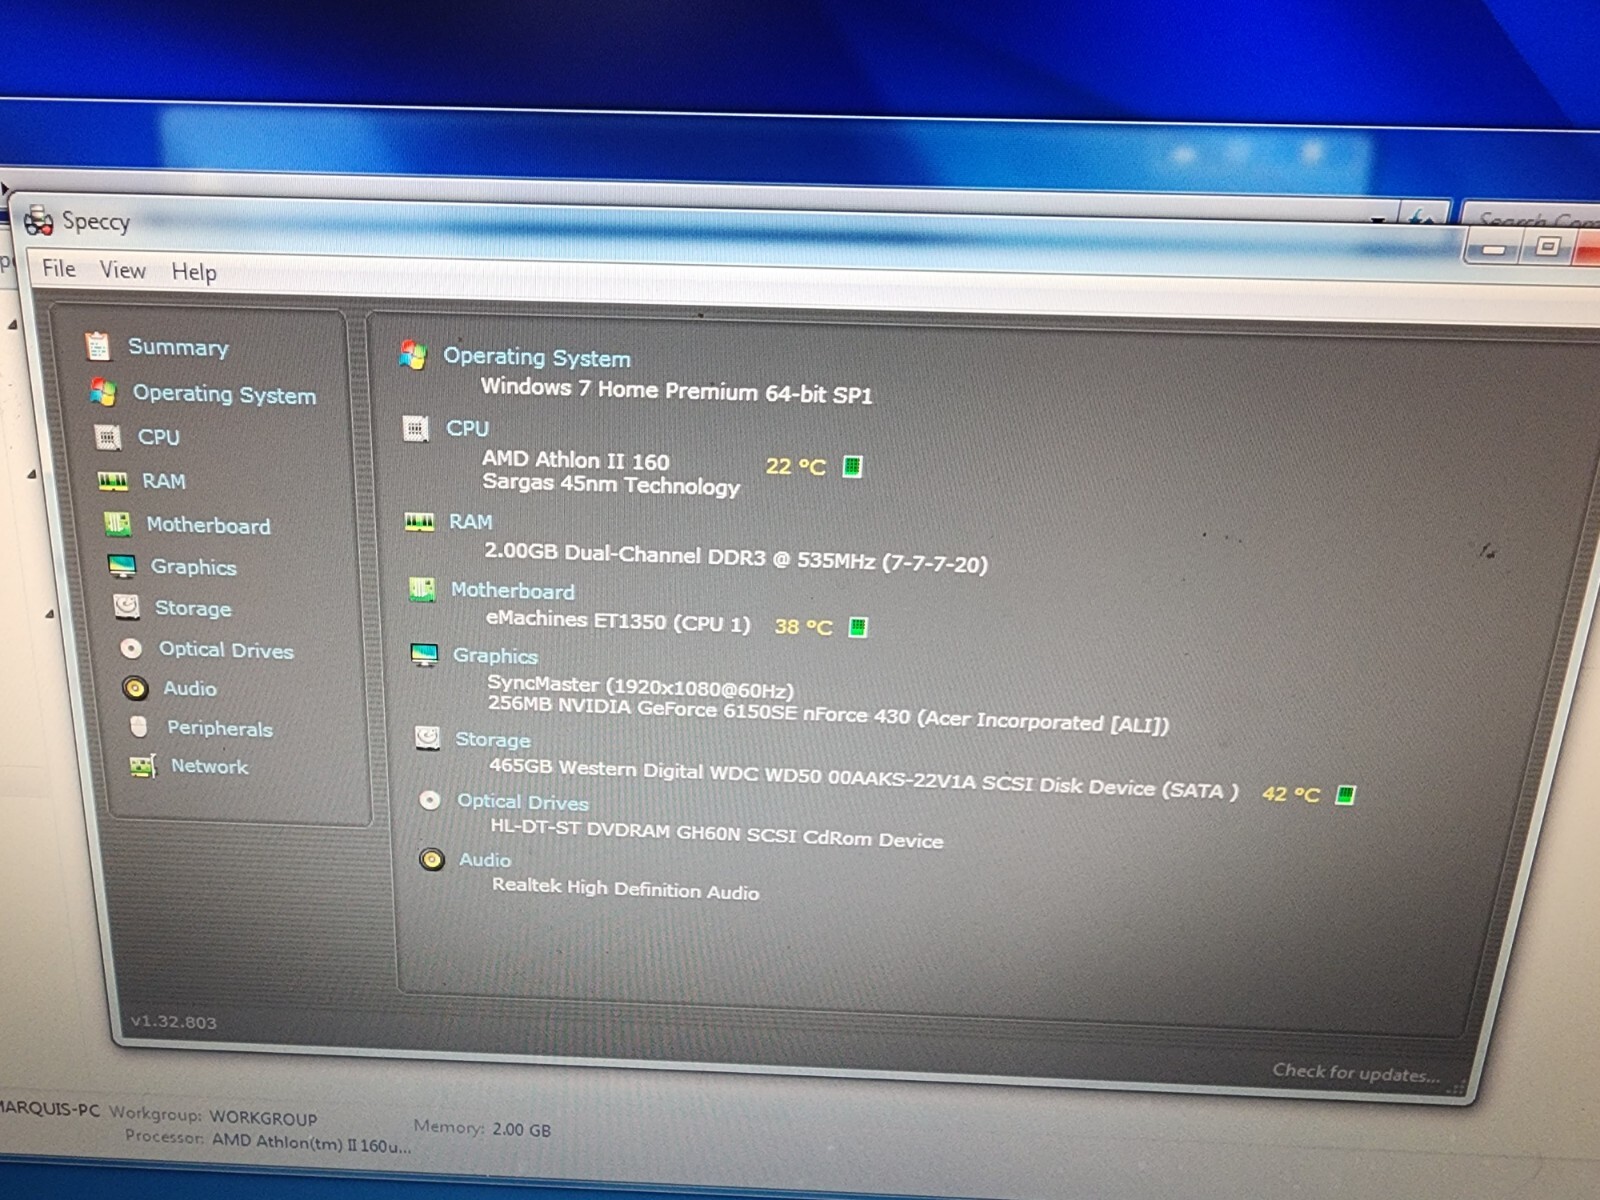Show Optical Drives from sidebar
The height and width of the screenshot is (1200, 1600).
pos(226,650)
